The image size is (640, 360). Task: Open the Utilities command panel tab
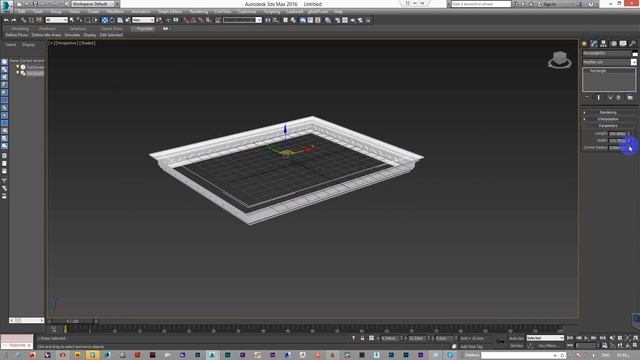coord(633,44)
